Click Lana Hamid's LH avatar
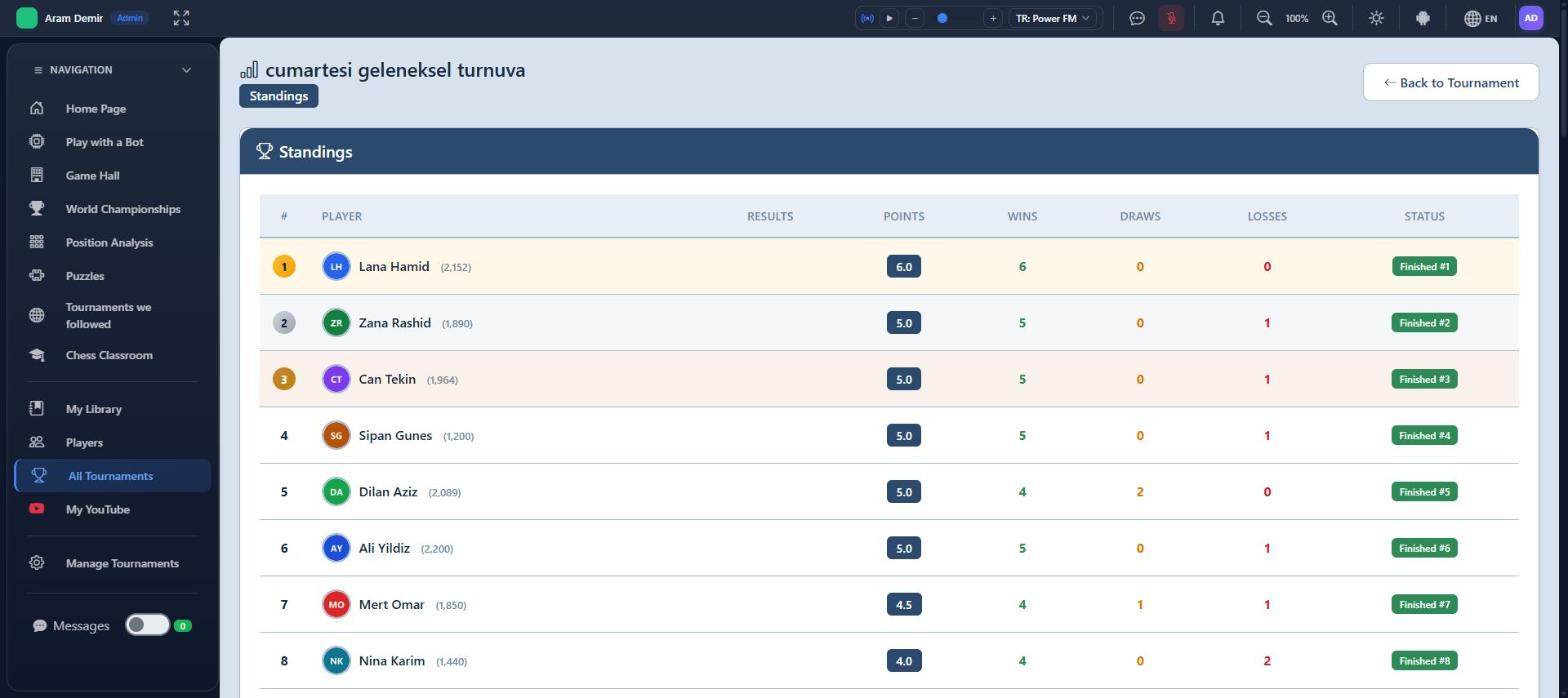 click(x=336, y=266)
